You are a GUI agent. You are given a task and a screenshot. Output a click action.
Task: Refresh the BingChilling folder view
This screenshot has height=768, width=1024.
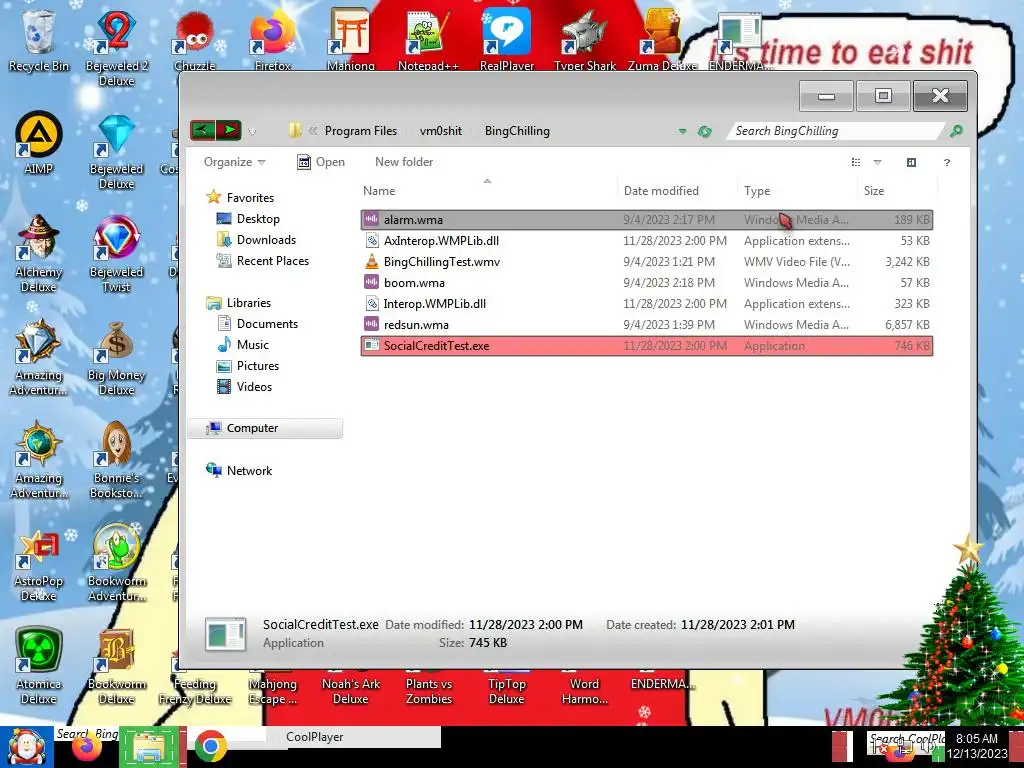[704, 131]
